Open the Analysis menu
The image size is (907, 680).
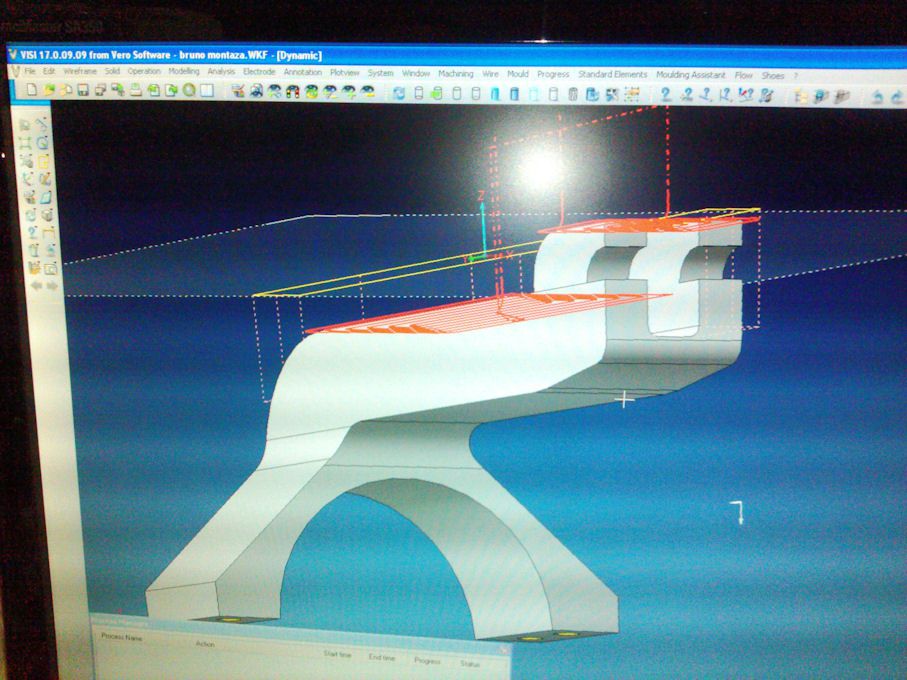221,71
